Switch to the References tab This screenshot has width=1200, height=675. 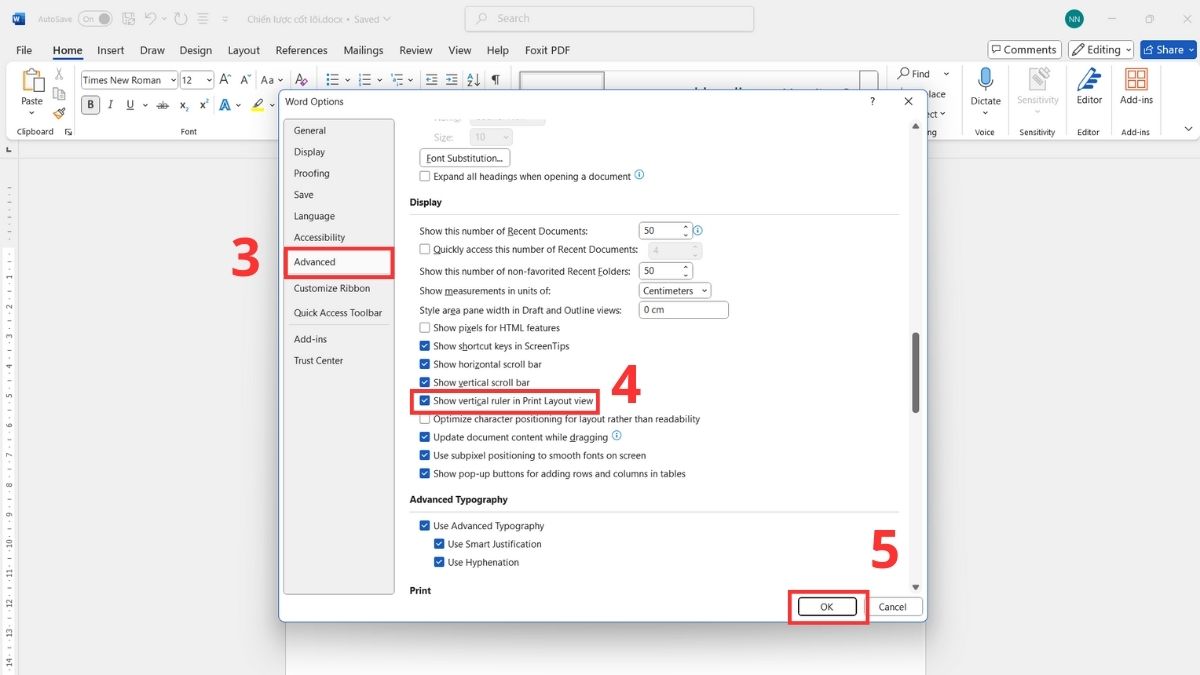coord(301,50)
